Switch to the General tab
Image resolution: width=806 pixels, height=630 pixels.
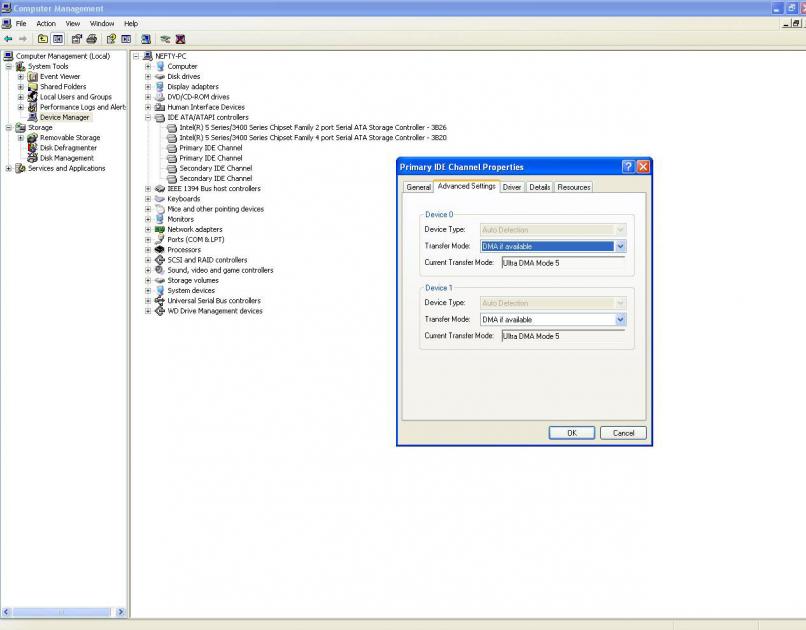click(418, 187)
